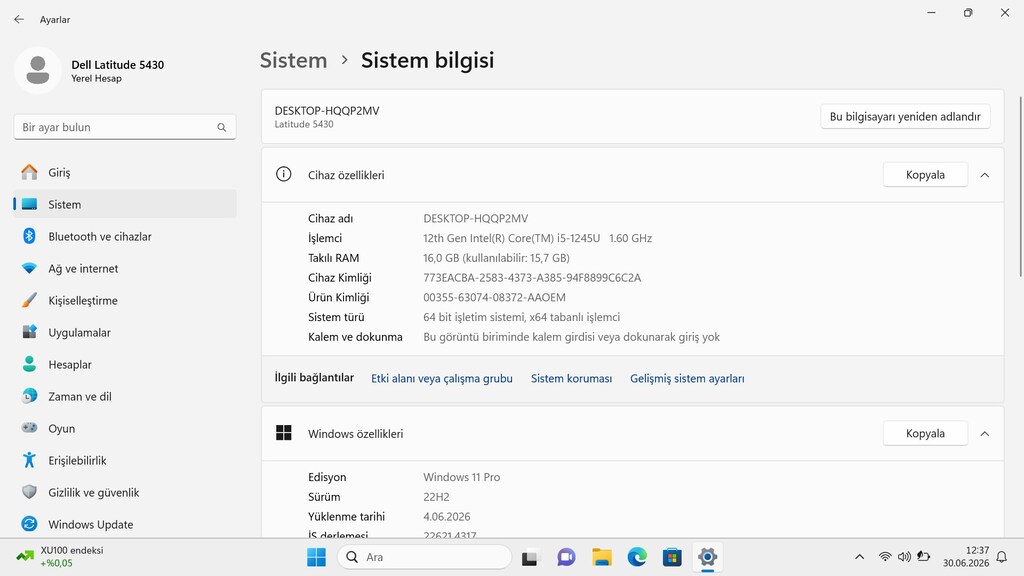This screenshot has height=576, width=1024.
Task: Click the page vertical scrollbar
Action: [1020, 187]
